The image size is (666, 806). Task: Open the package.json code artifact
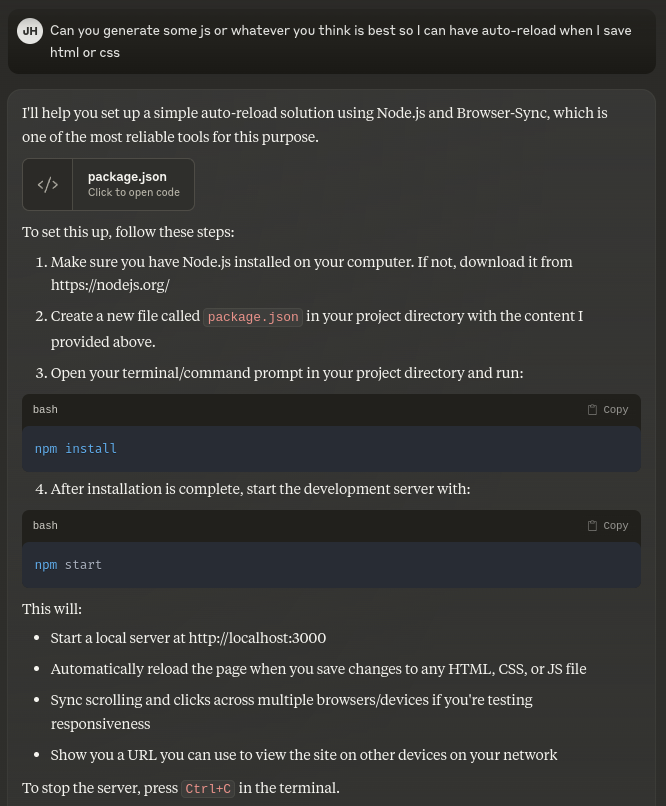(108, 185)
